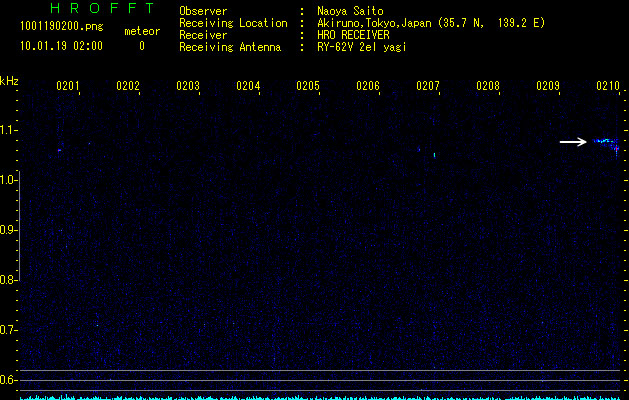Screen dimensions: 629x400
Task: Click the 0.9 frequency axis label
Action: click(x=9, y=230)
